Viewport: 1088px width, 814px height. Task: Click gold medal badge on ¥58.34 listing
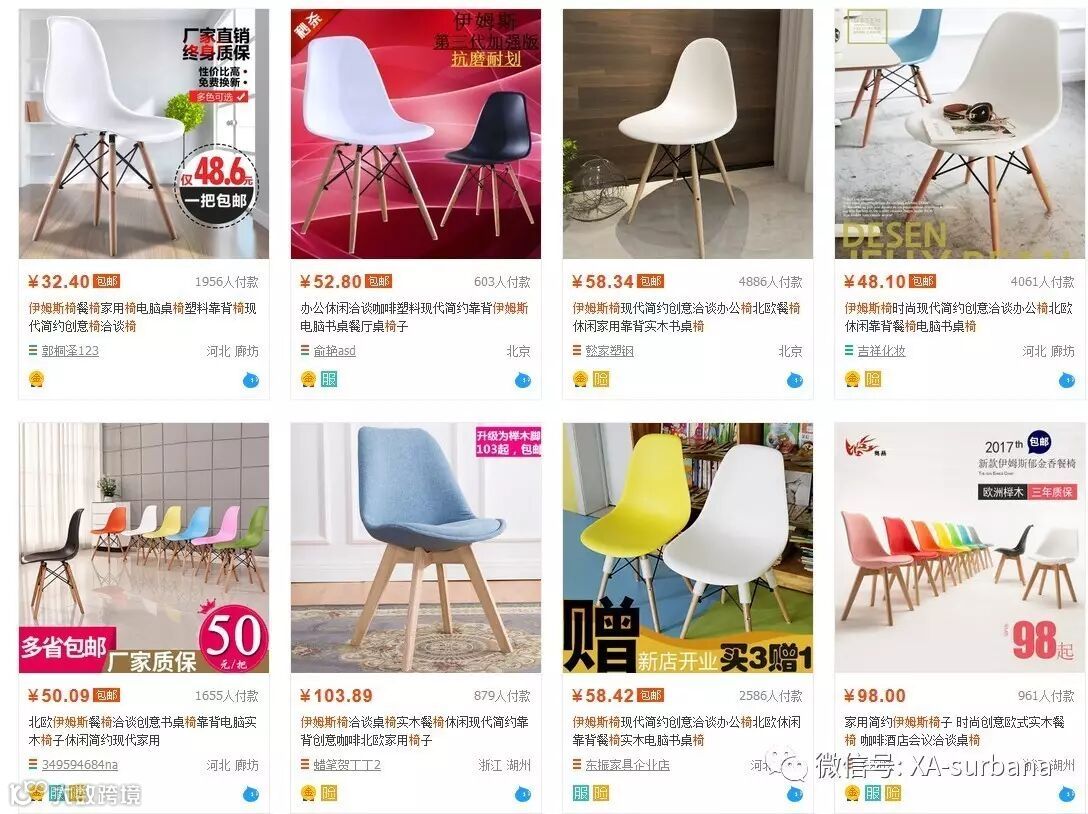click(580, 379)
